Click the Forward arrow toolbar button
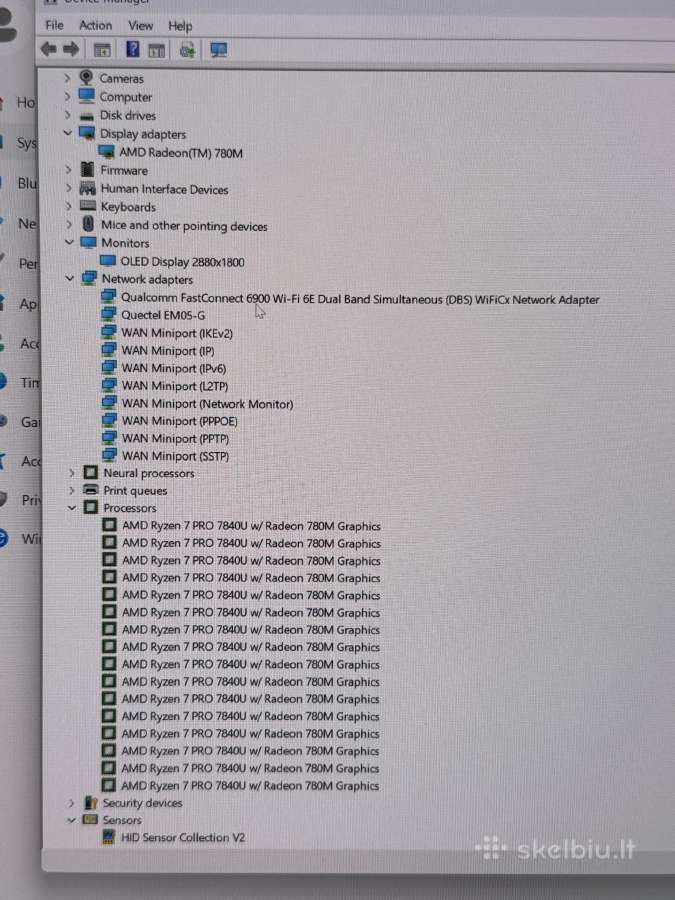The image size is (675, 900). point(71,49)
